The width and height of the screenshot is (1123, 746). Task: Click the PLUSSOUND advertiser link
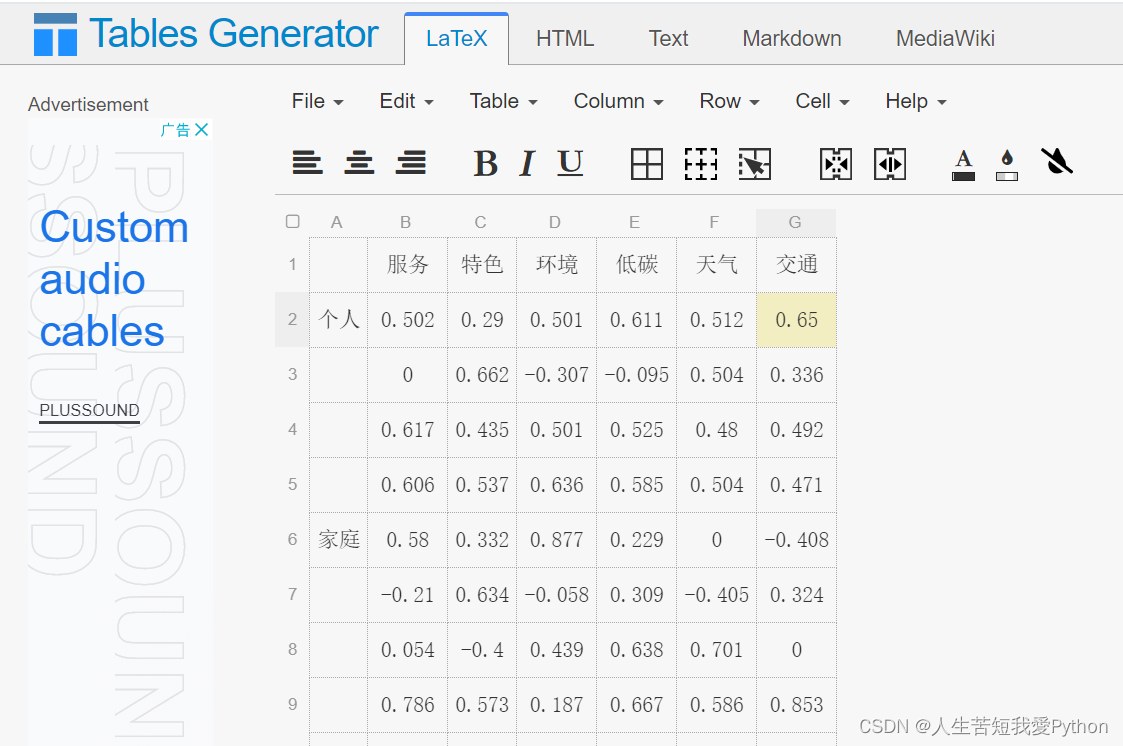(90, 410)
